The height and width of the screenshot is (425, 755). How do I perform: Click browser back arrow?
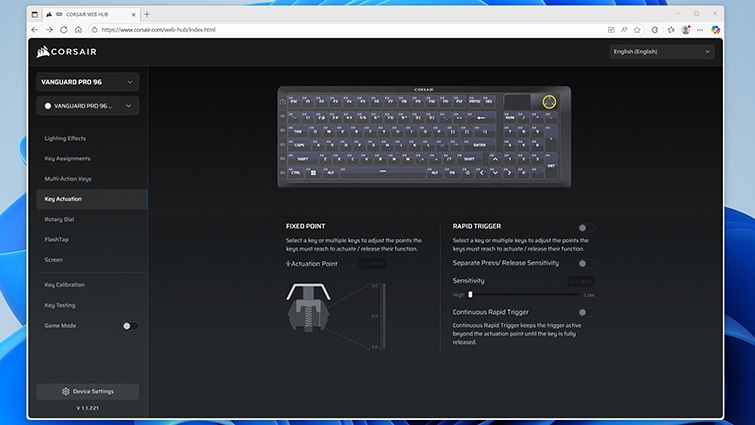[x=34, y=30]
